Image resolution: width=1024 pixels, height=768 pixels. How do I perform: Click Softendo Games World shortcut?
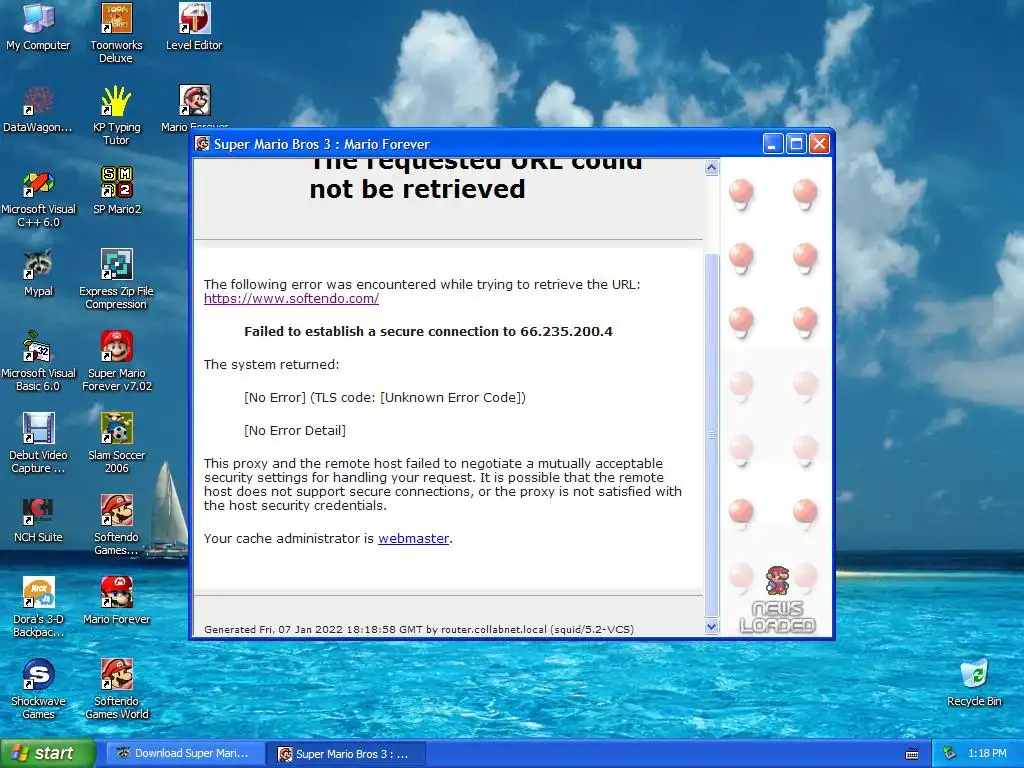point(116,675)
